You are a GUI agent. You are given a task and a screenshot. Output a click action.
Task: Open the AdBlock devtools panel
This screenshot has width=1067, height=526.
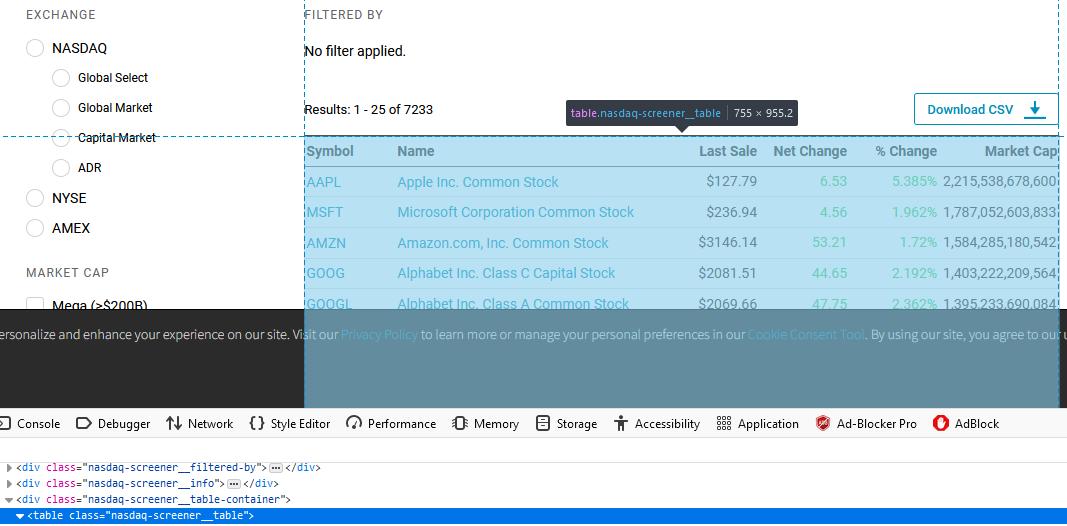966,423
